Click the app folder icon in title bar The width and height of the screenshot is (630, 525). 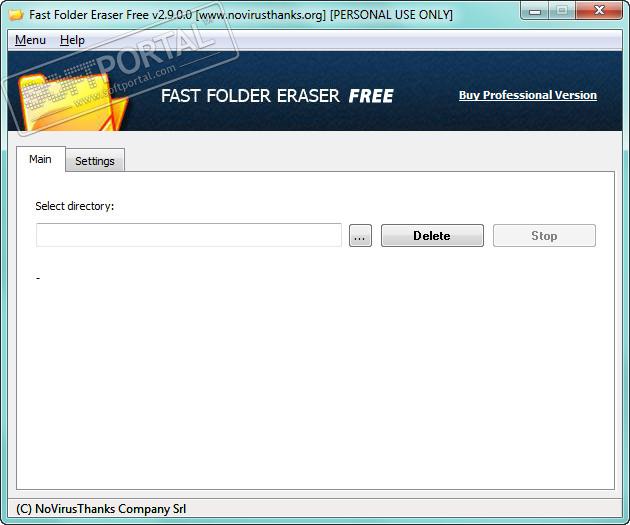click(x=16, y=15)
